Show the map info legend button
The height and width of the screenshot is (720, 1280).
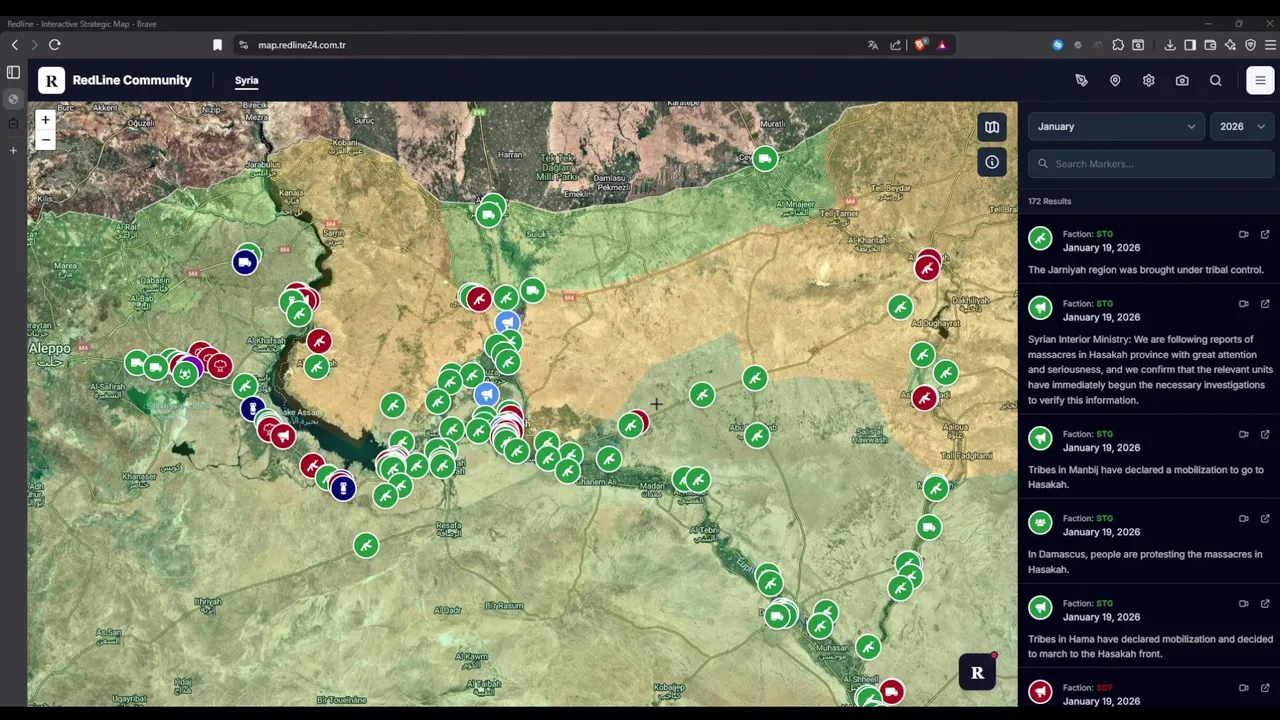coord(992,162)
